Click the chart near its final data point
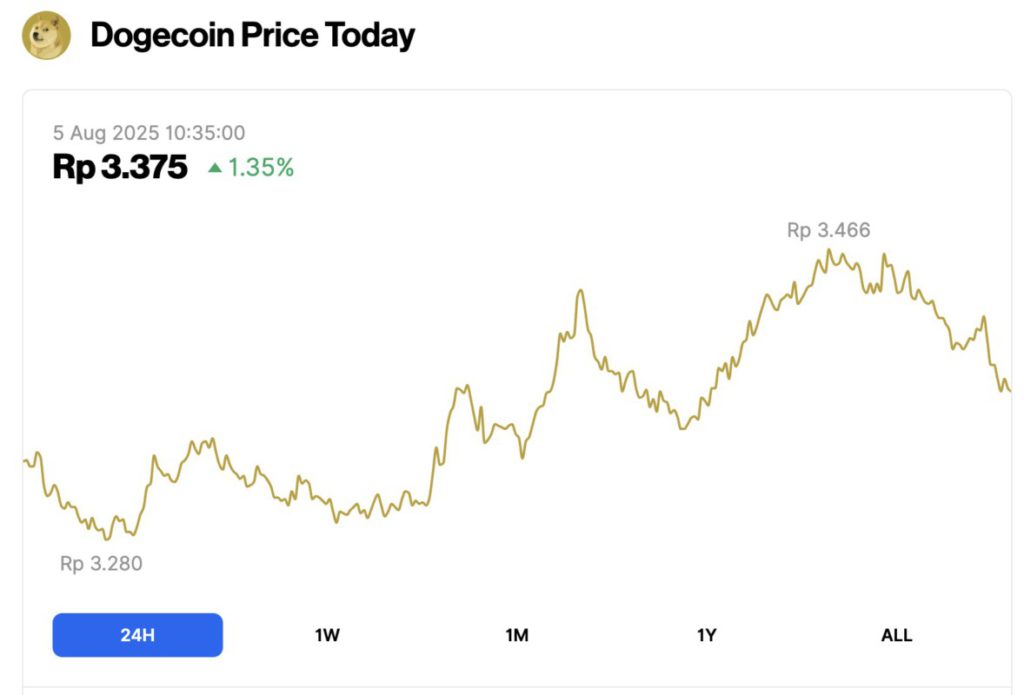Viewport: 1024px width, 695px height. [1010, 392]
